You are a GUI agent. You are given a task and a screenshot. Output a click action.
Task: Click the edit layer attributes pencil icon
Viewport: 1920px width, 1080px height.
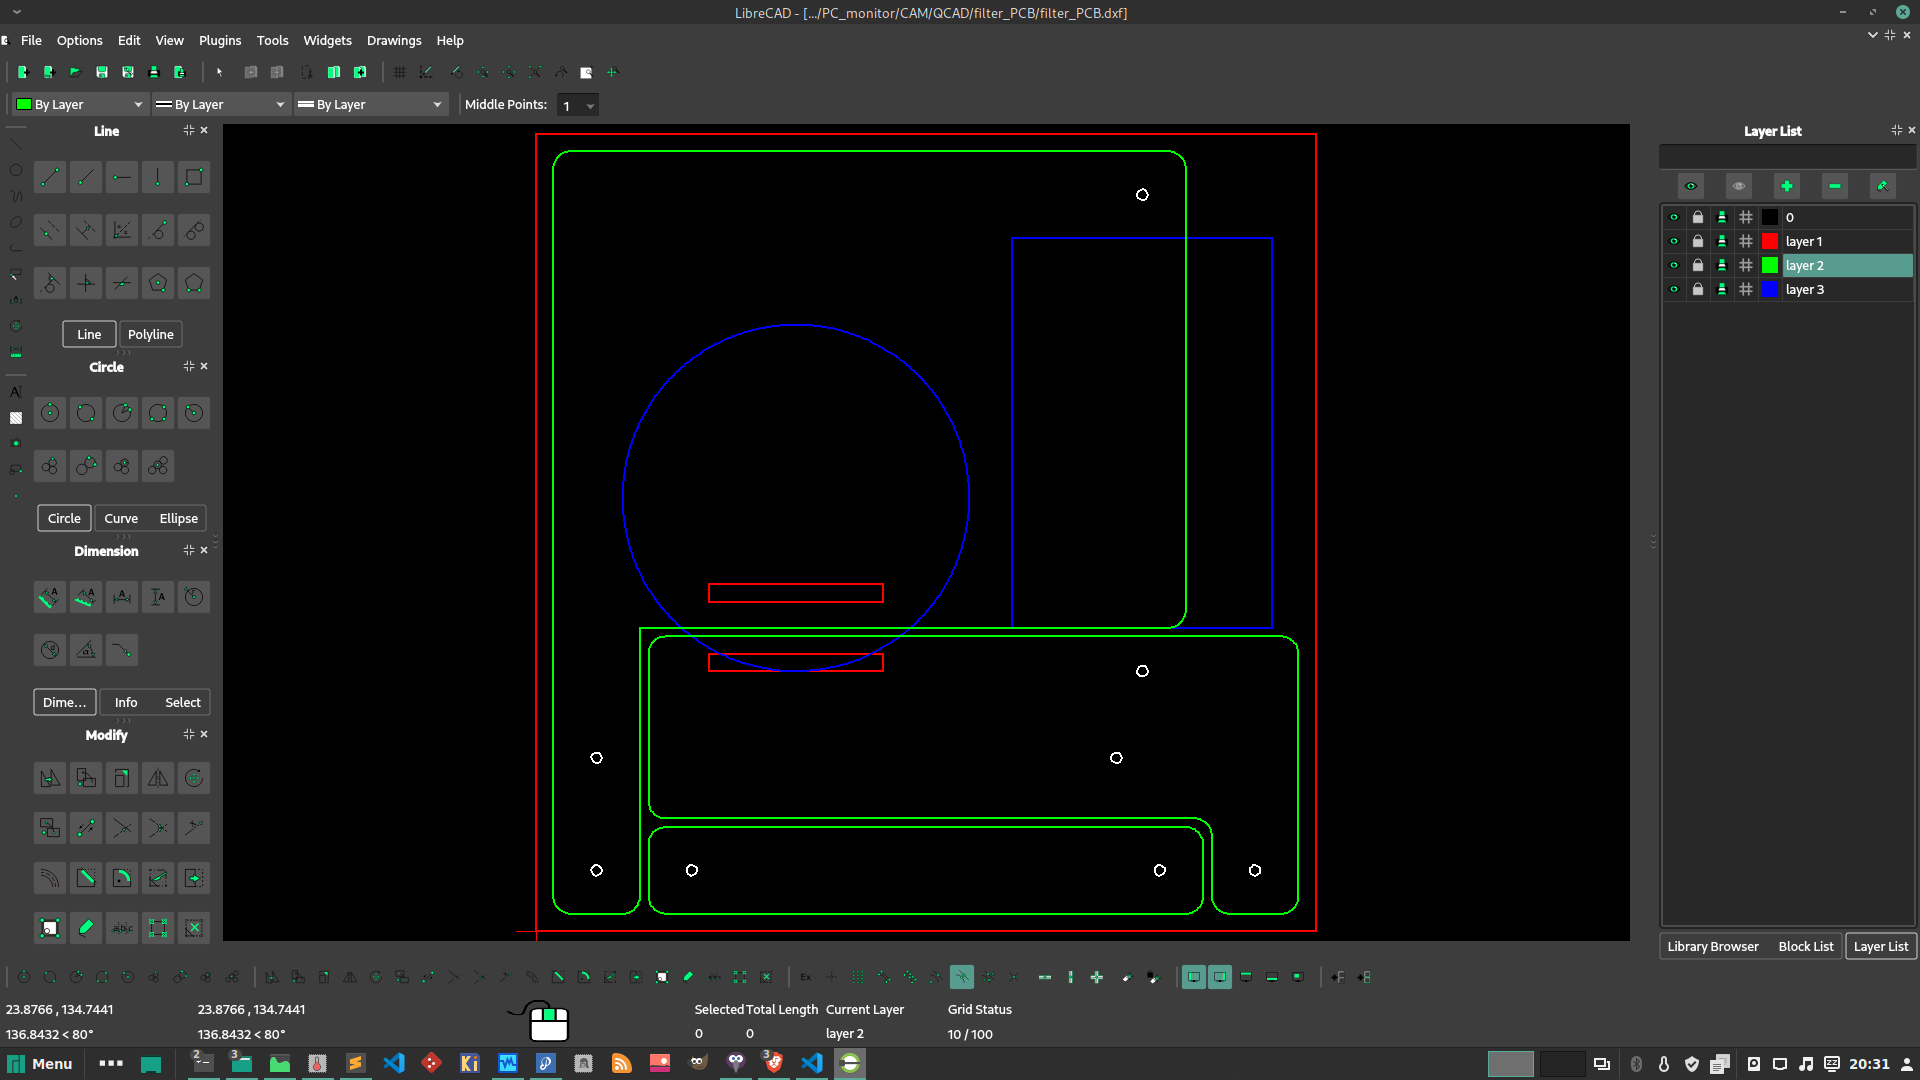(1882, 186)
